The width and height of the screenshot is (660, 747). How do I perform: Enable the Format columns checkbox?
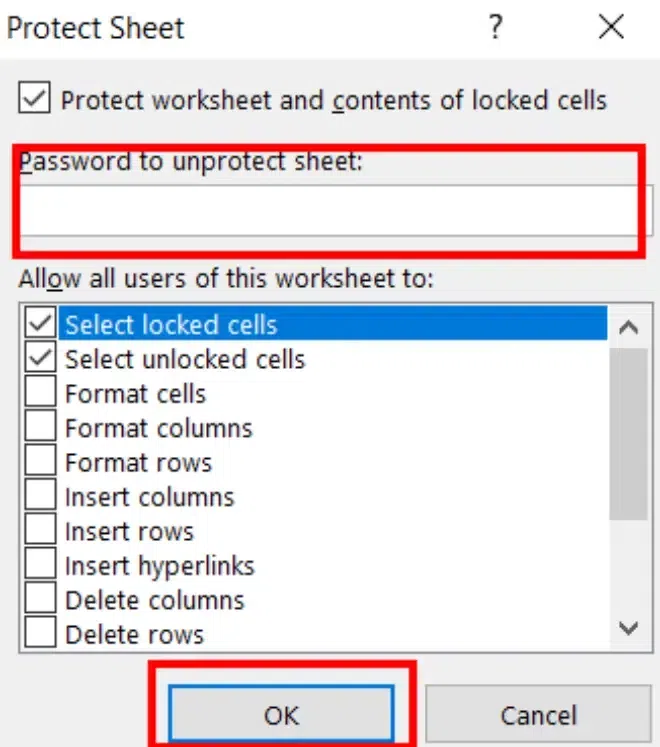pyautogui.click(x=41, y=427)
